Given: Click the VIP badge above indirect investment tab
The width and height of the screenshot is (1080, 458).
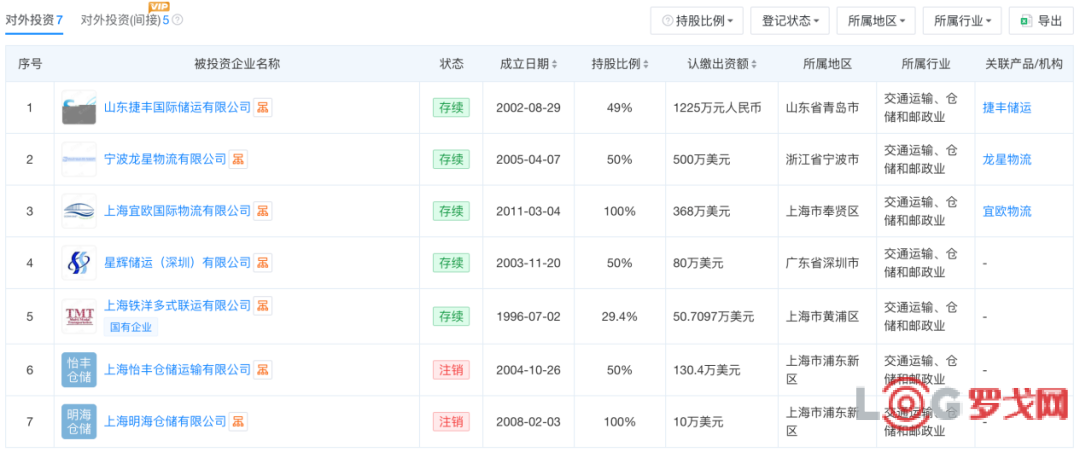Looking at the screenshot, I should 159,6.
